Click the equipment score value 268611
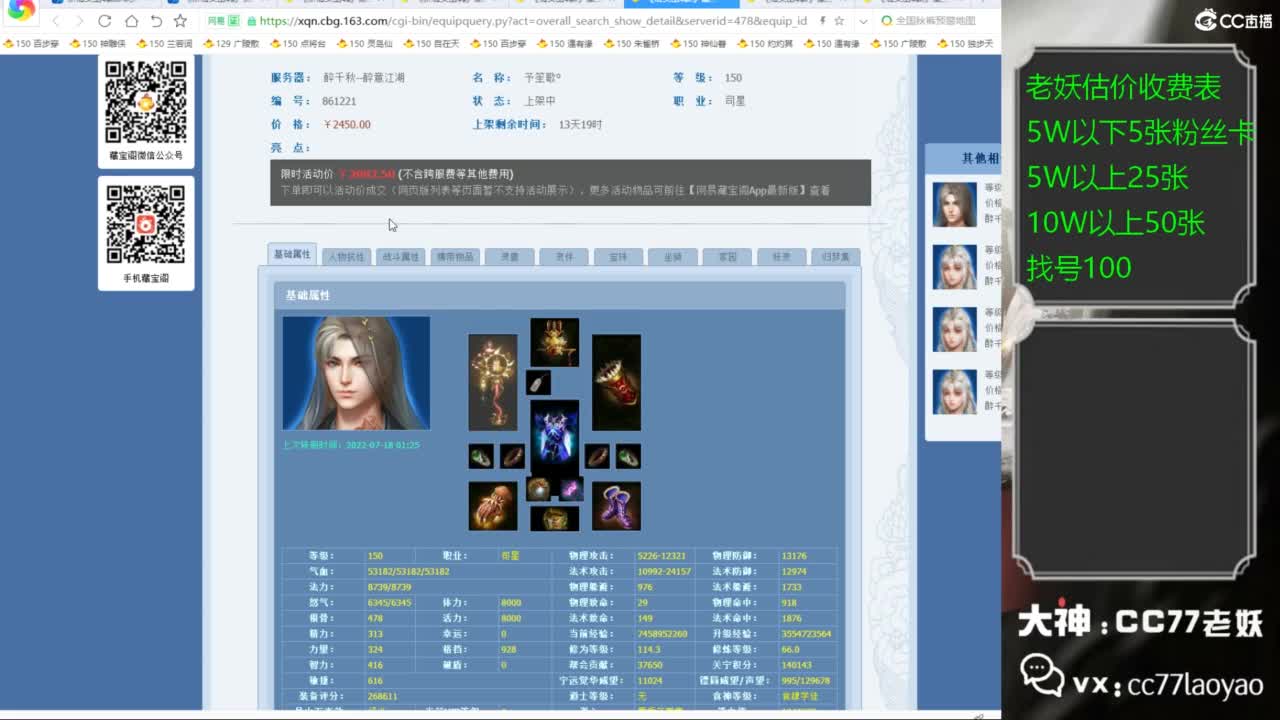The height and width of the screenshot is (720, 1280). coord(382,696)
